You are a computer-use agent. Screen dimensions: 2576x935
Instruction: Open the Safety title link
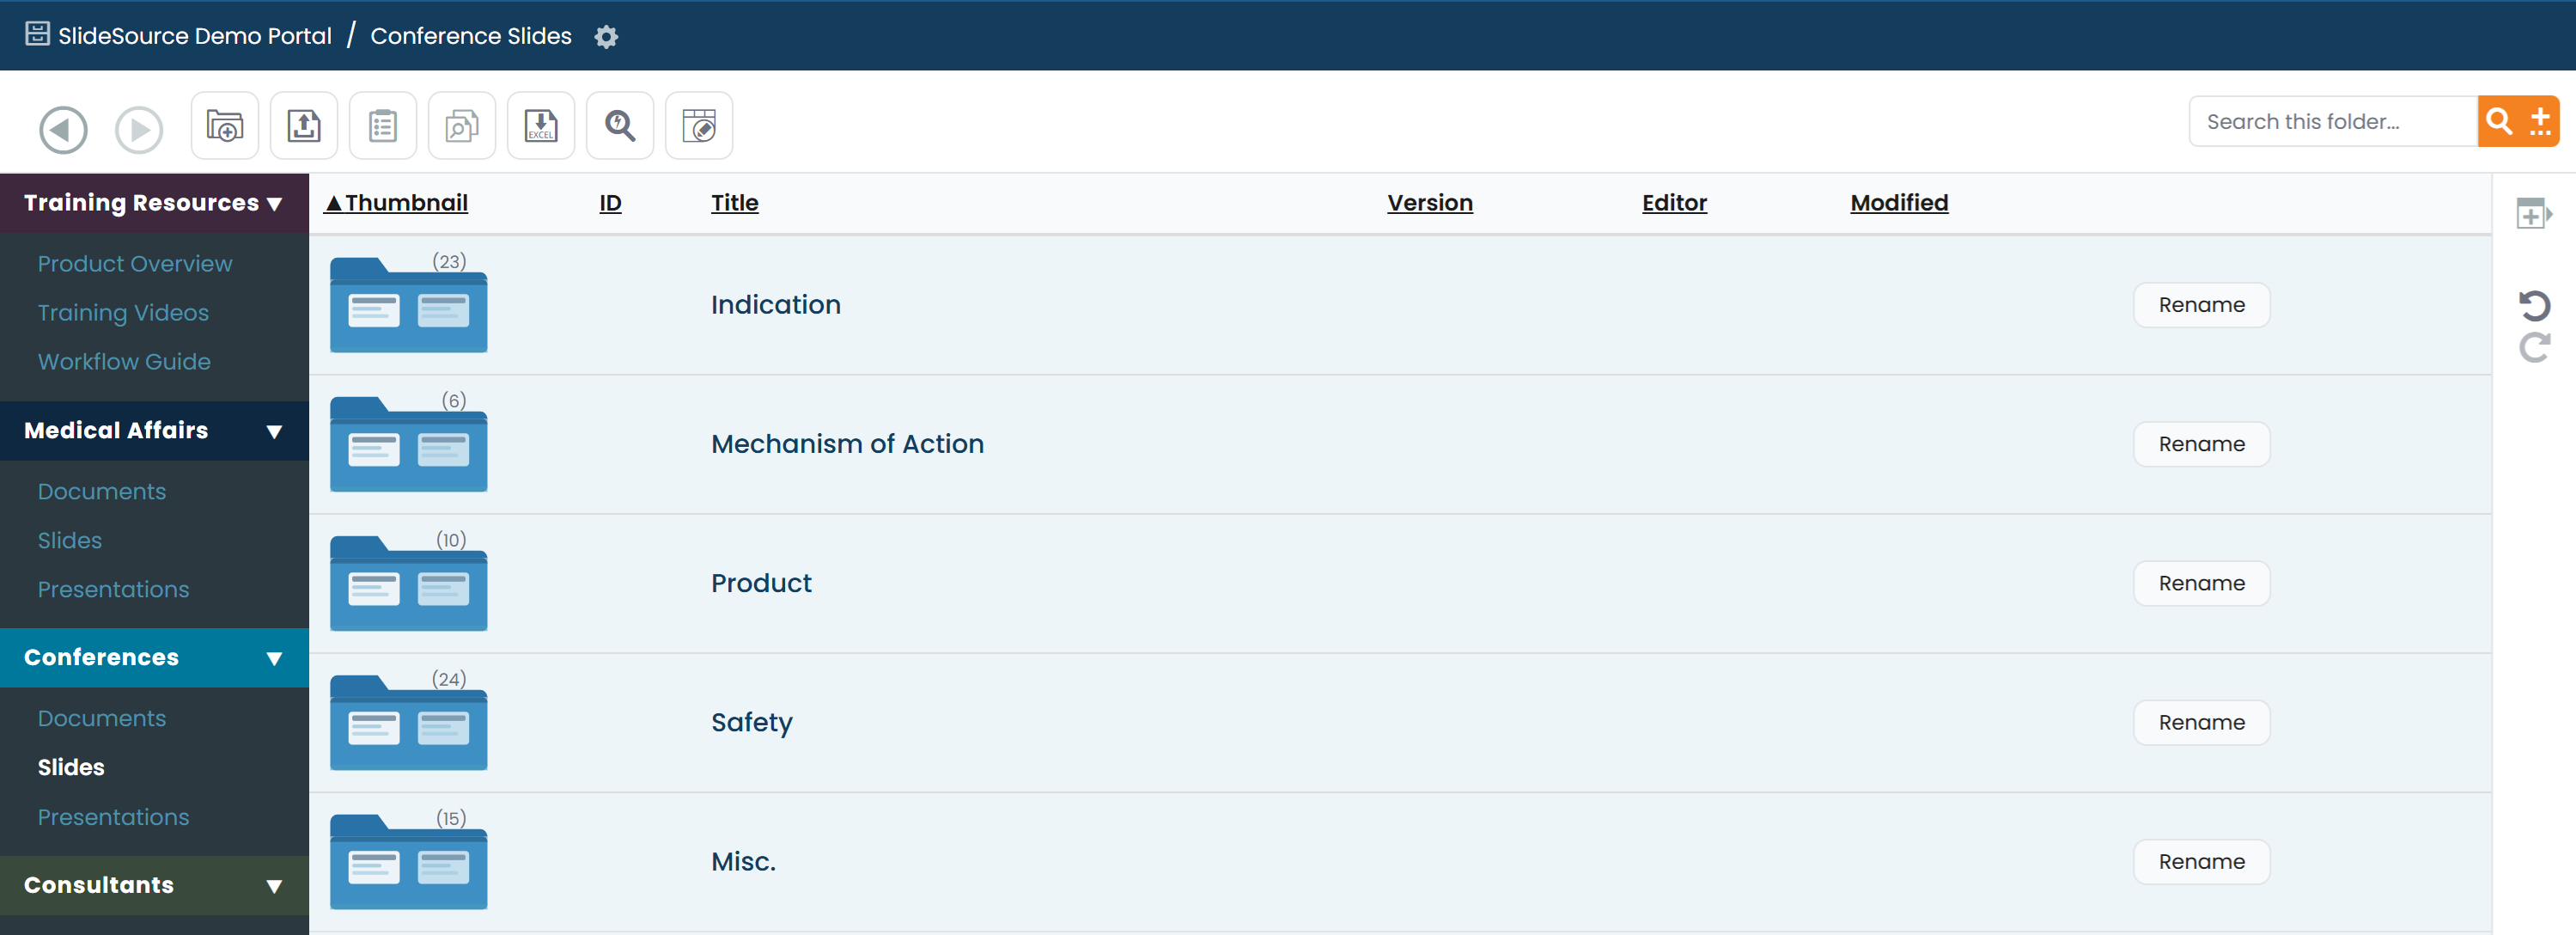[x=752, y=723]
